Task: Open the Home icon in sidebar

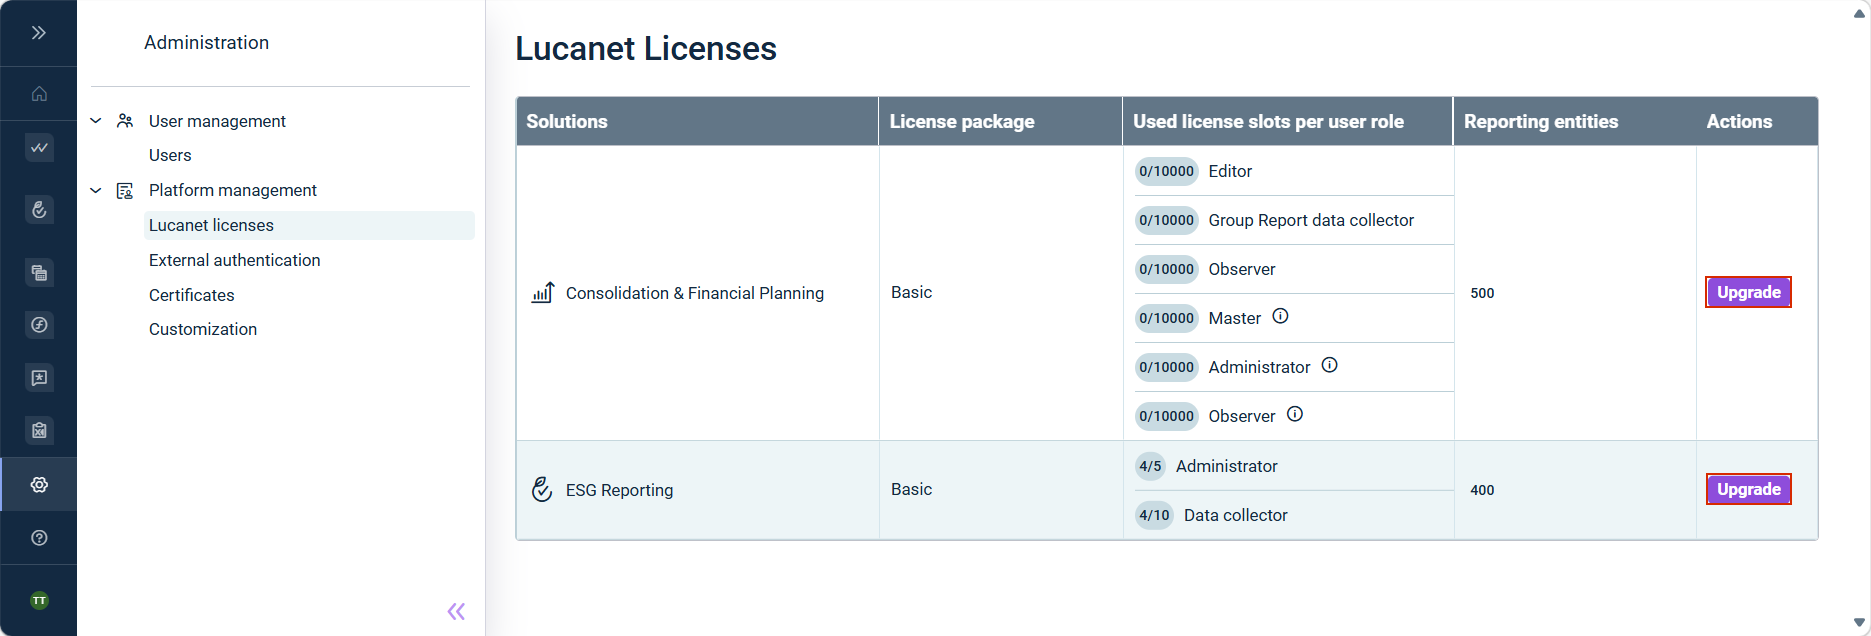Action: [x=39, y=94]
